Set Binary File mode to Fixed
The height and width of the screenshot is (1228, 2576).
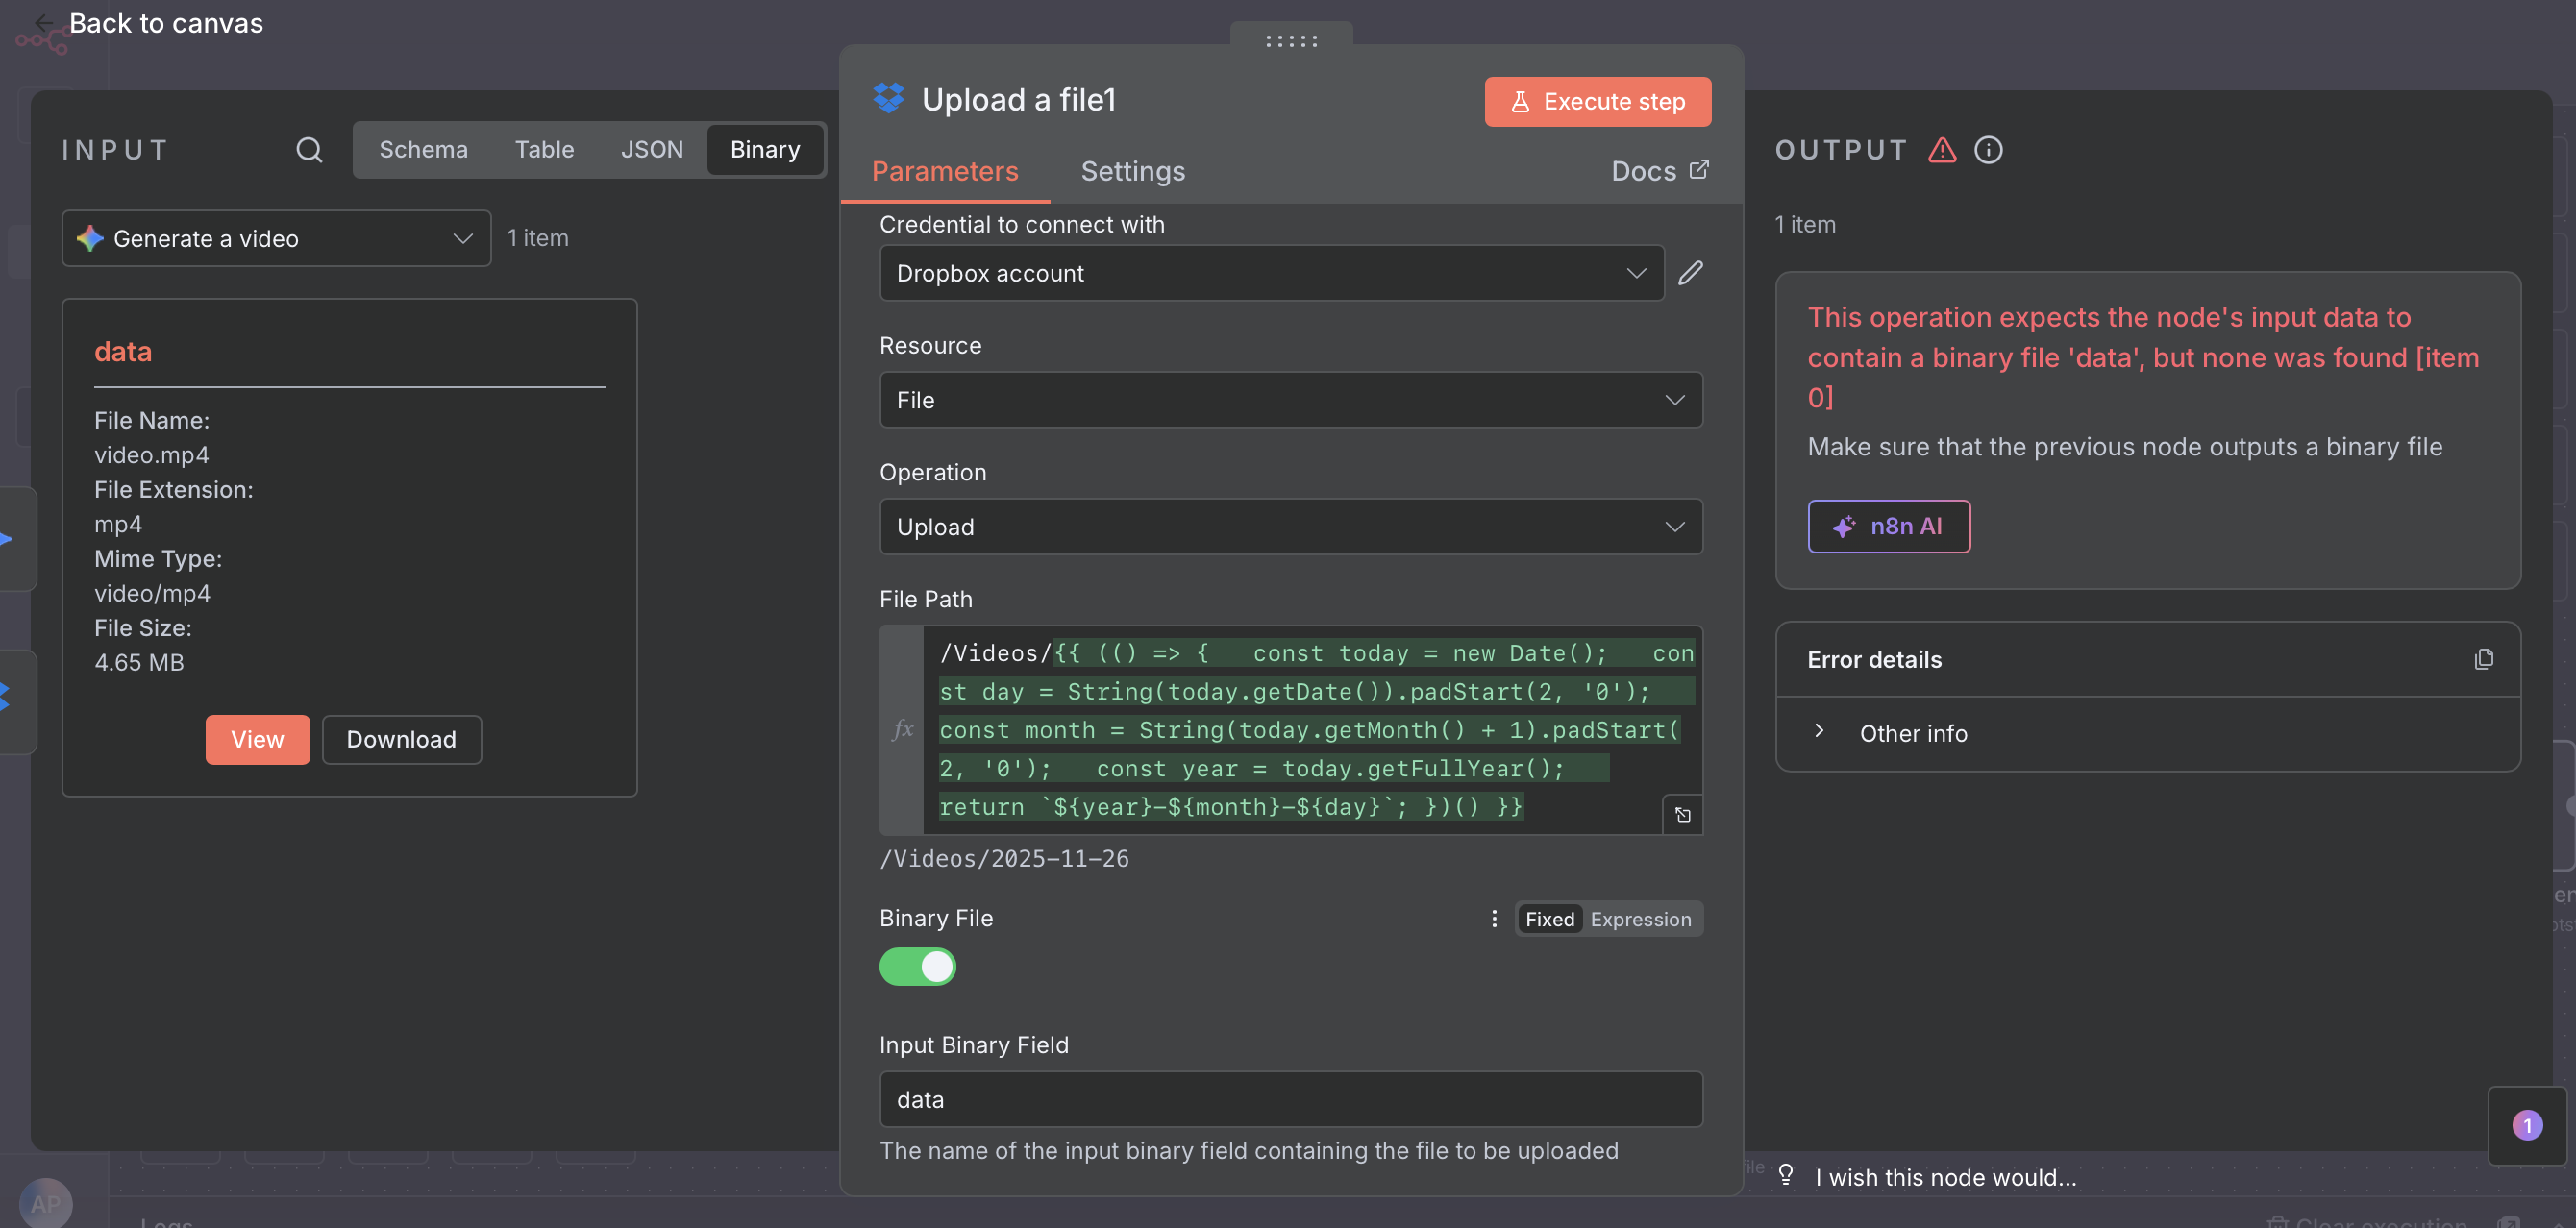point(1549,918)
